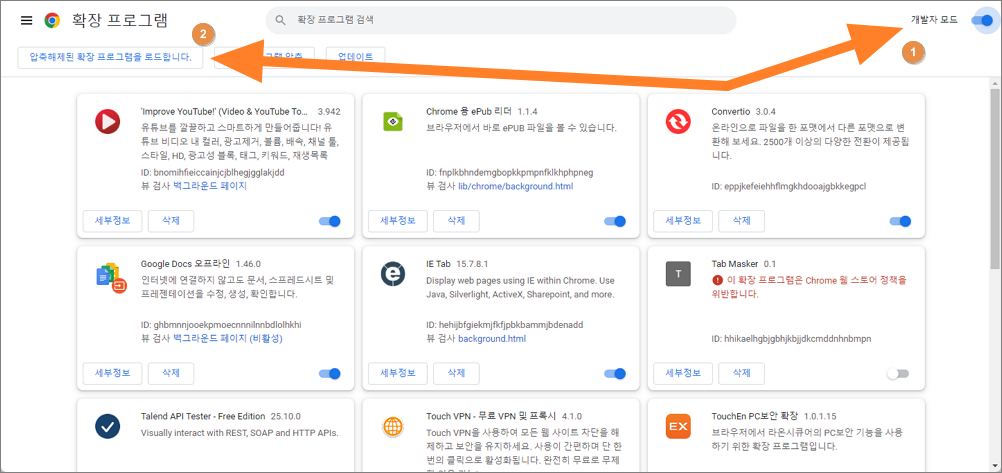Click the search magnifier icon
This screenshot has height=473, width=1002.
click(280, 20)
